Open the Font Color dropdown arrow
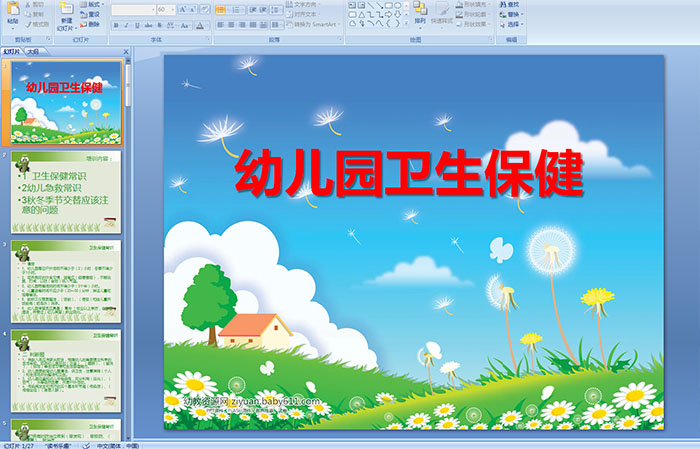Viewport: 700px width, 449px height. (x=208, y=25)
